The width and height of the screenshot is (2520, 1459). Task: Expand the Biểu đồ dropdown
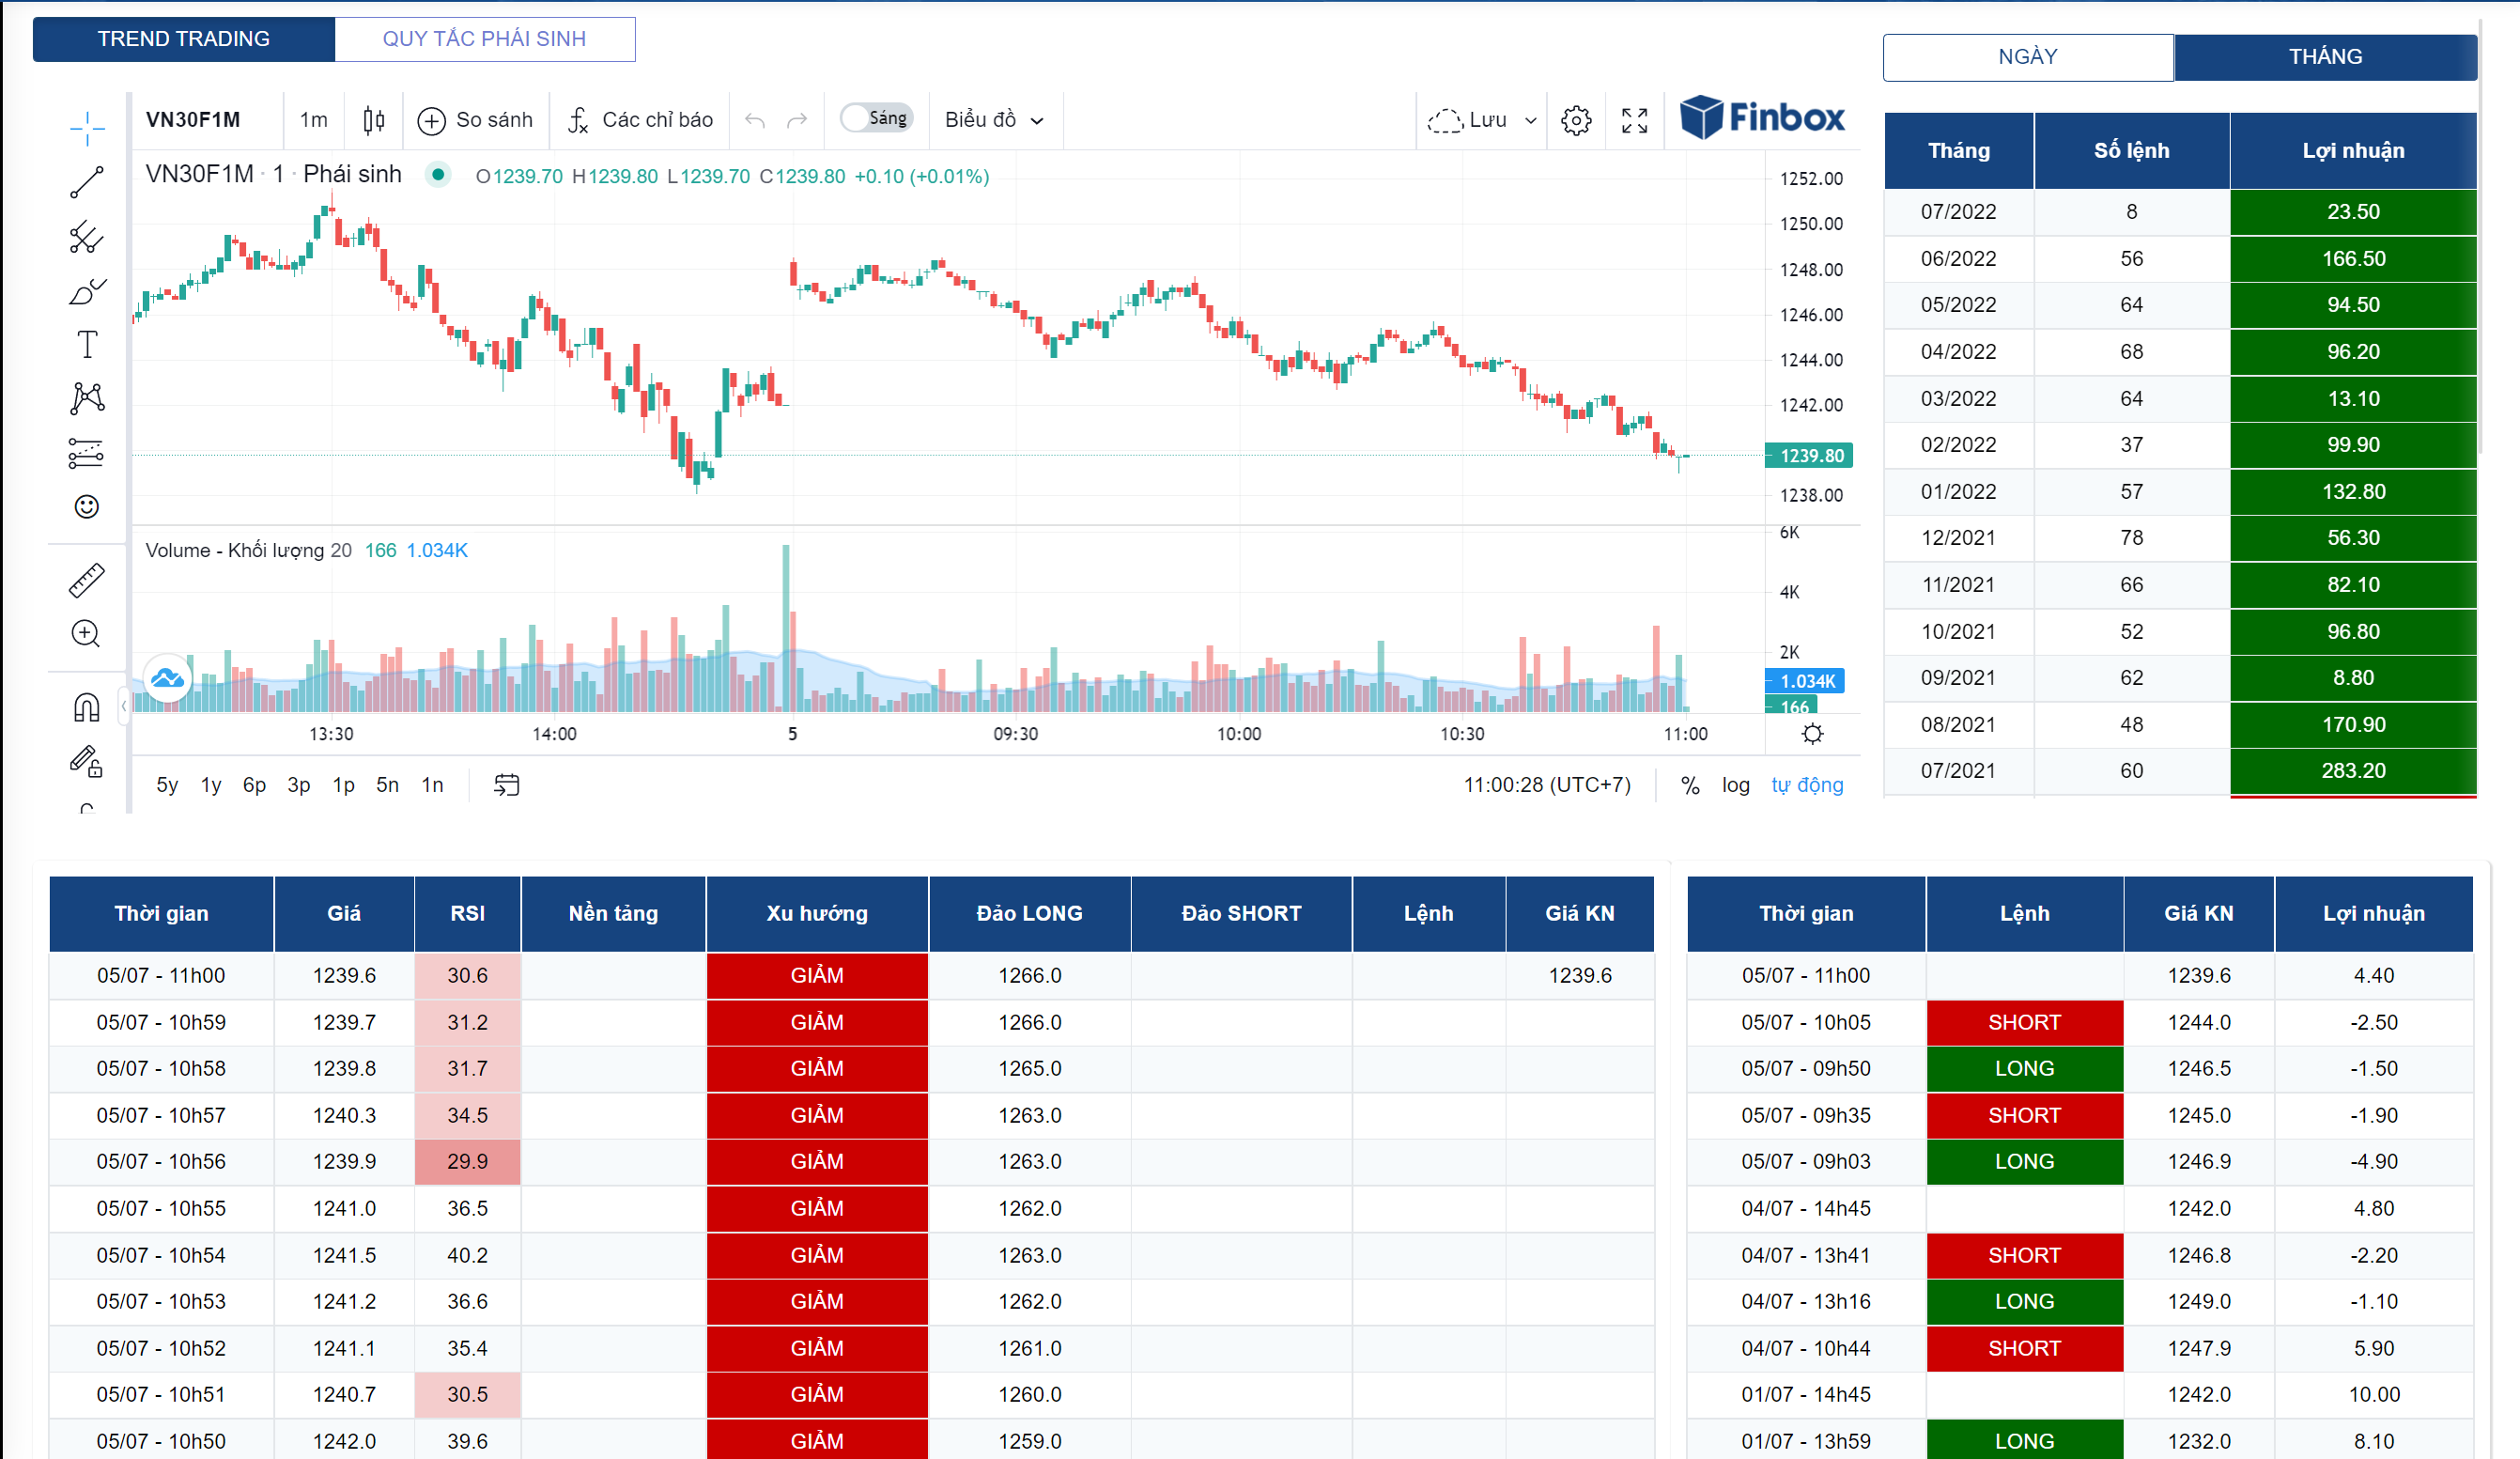pos(994,120)
